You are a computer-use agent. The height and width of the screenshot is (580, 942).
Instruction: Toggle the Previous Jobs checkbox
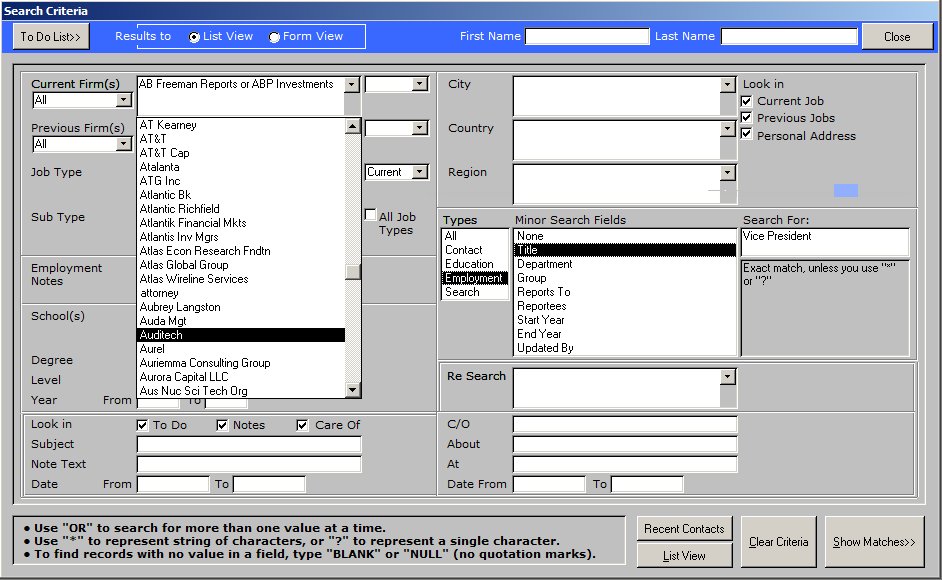(x=746, y=118)
